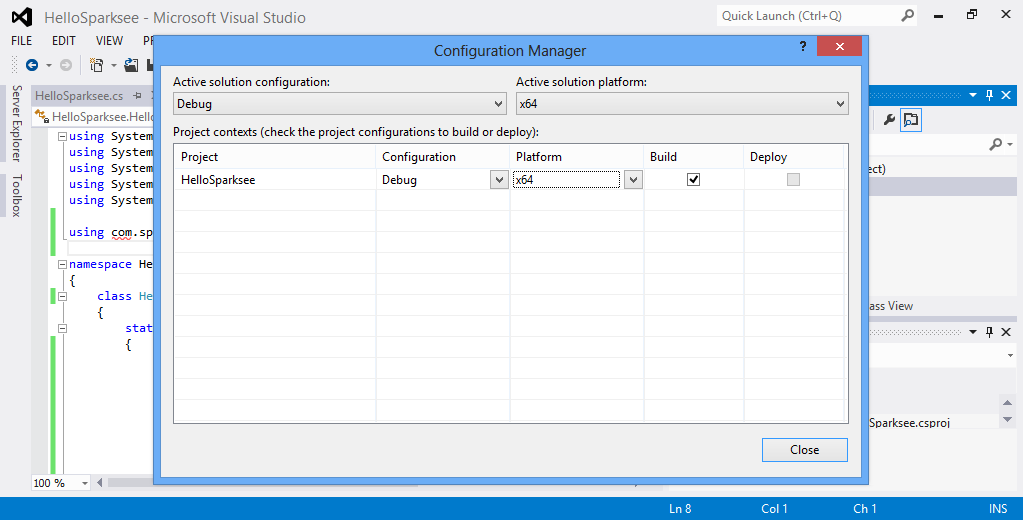Click the Col 1 status bar entry
The height and width of the screenshot is (520, 1023).
(774, 508)
